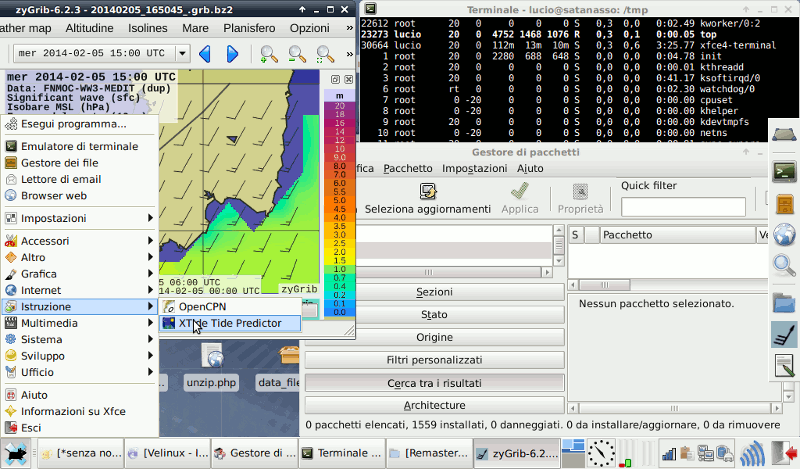This screenshot has width=800, height=469.
Task: Expand the Sviluppo submenu
Action: 79,356
